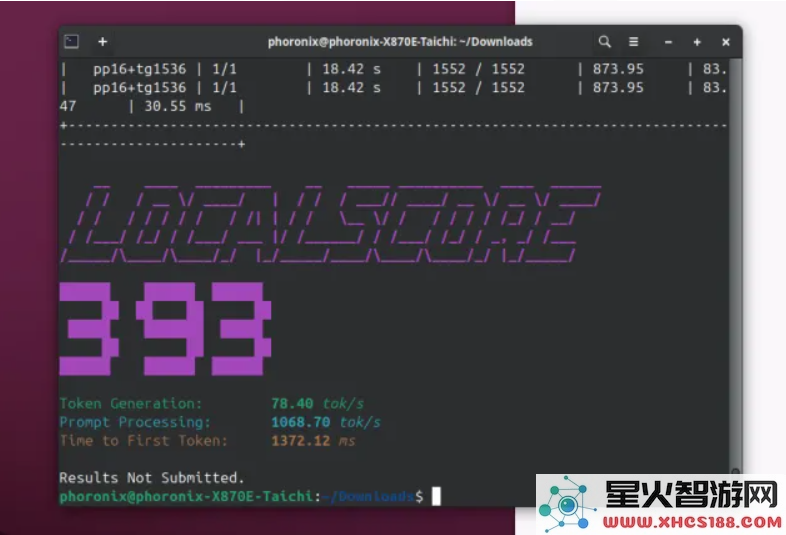786x535 pixels.
Task: Click the Results Not Submitted line
Action: pos(152,478)
